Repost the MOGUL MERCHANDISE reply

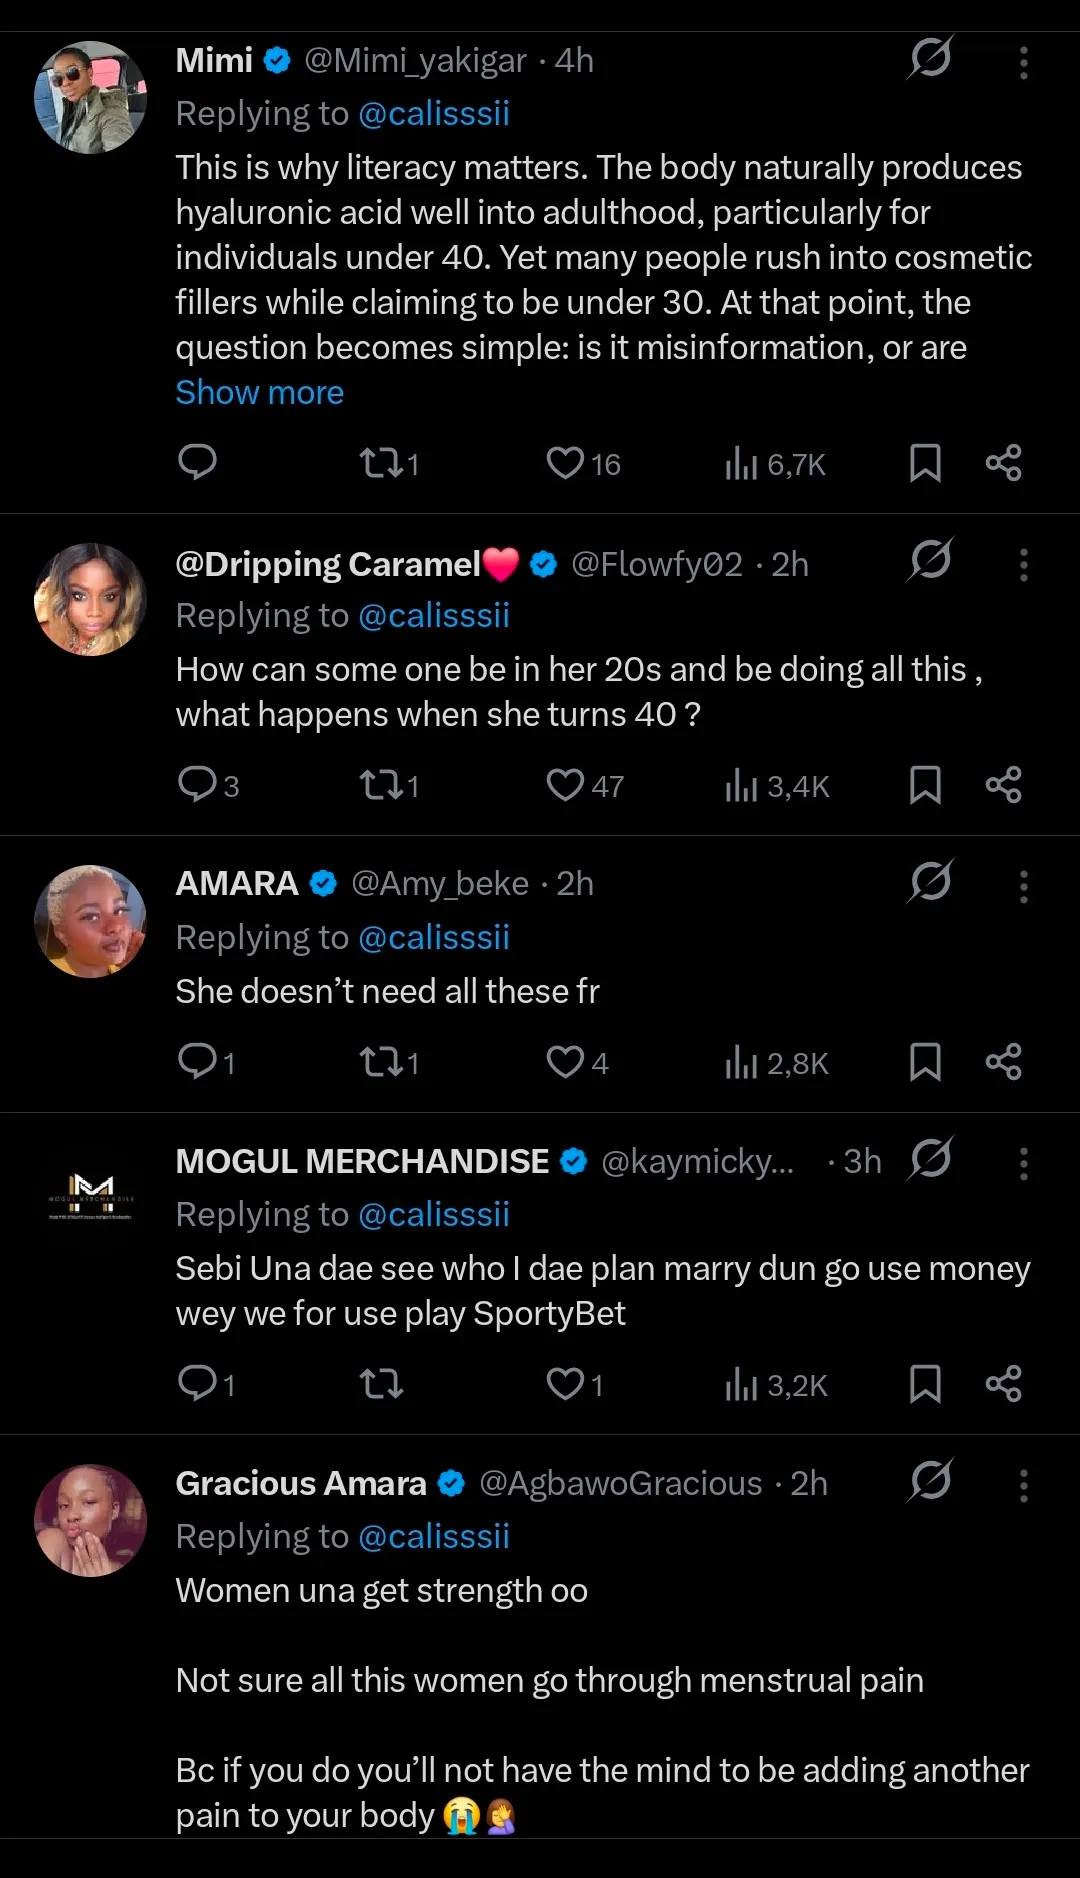381,1384
